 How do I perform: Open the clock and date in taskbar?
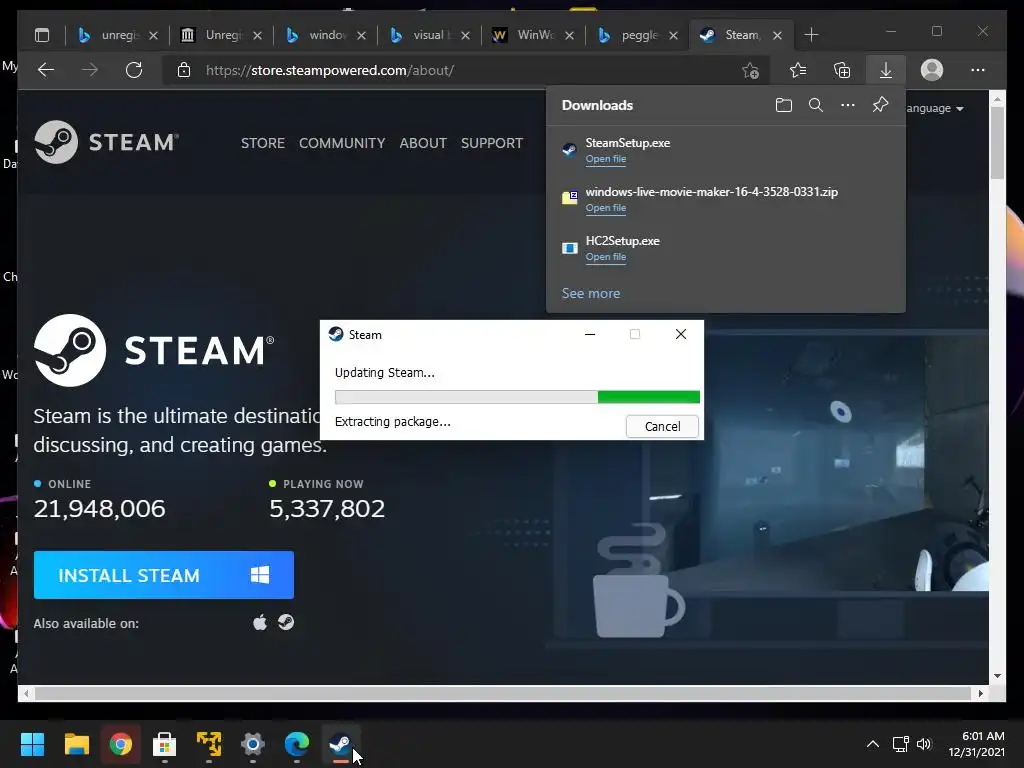[x=976, y=744]
